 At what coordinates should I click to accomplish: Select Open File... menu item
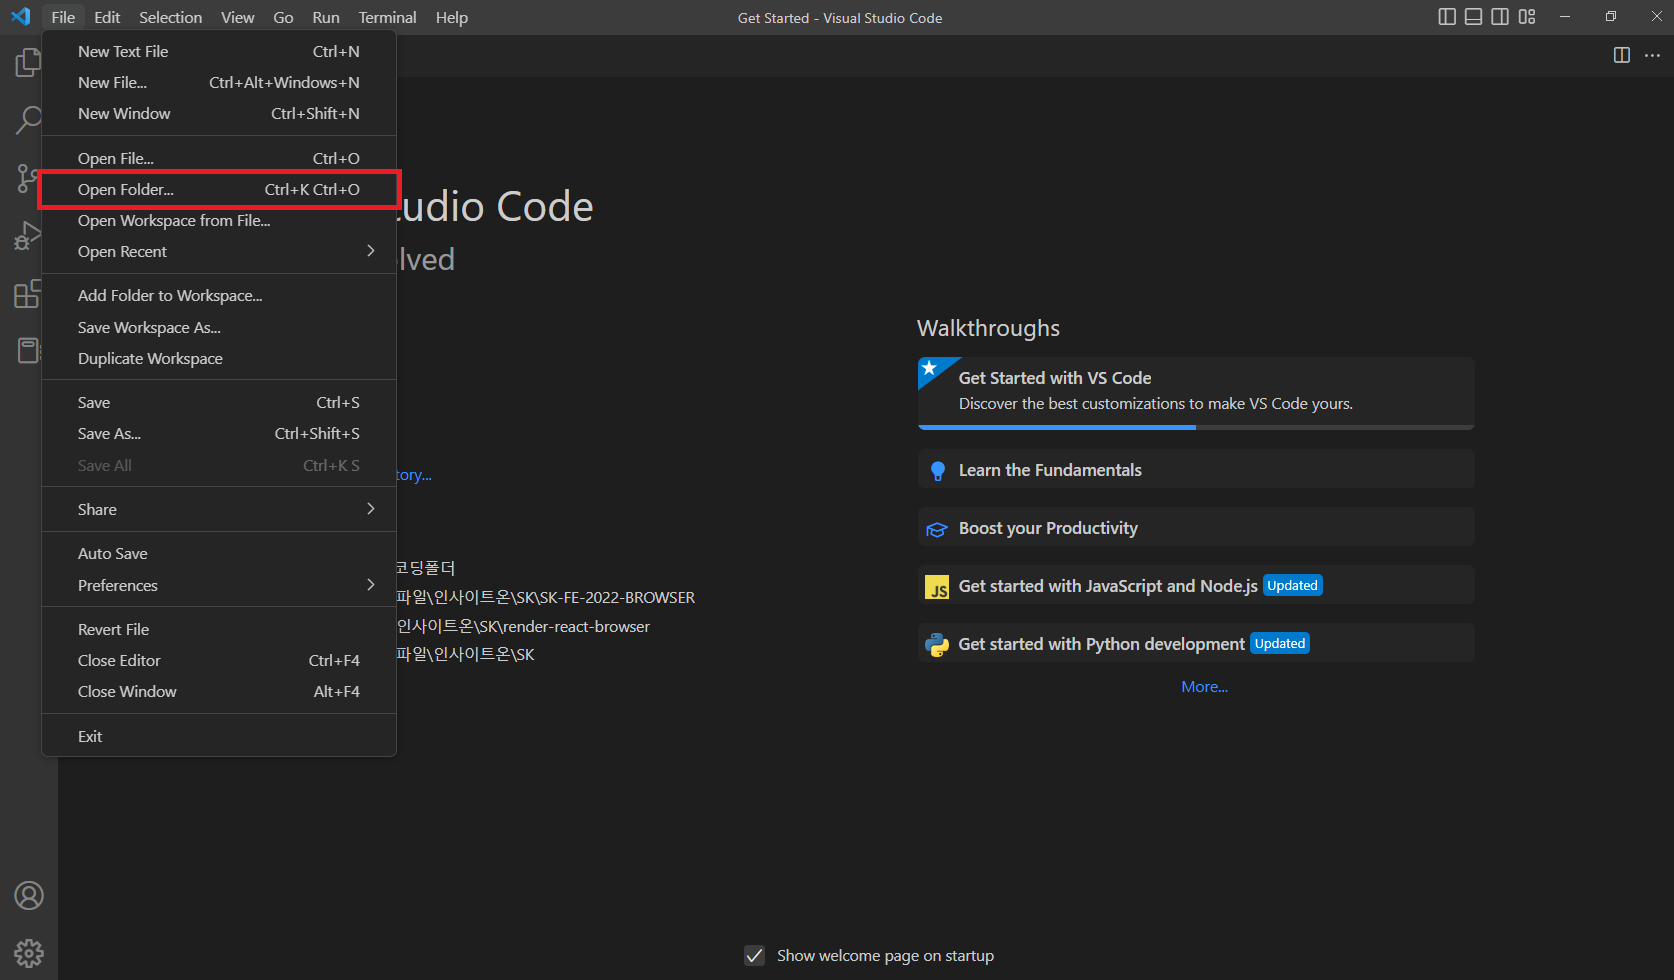[x=219, y=158]
